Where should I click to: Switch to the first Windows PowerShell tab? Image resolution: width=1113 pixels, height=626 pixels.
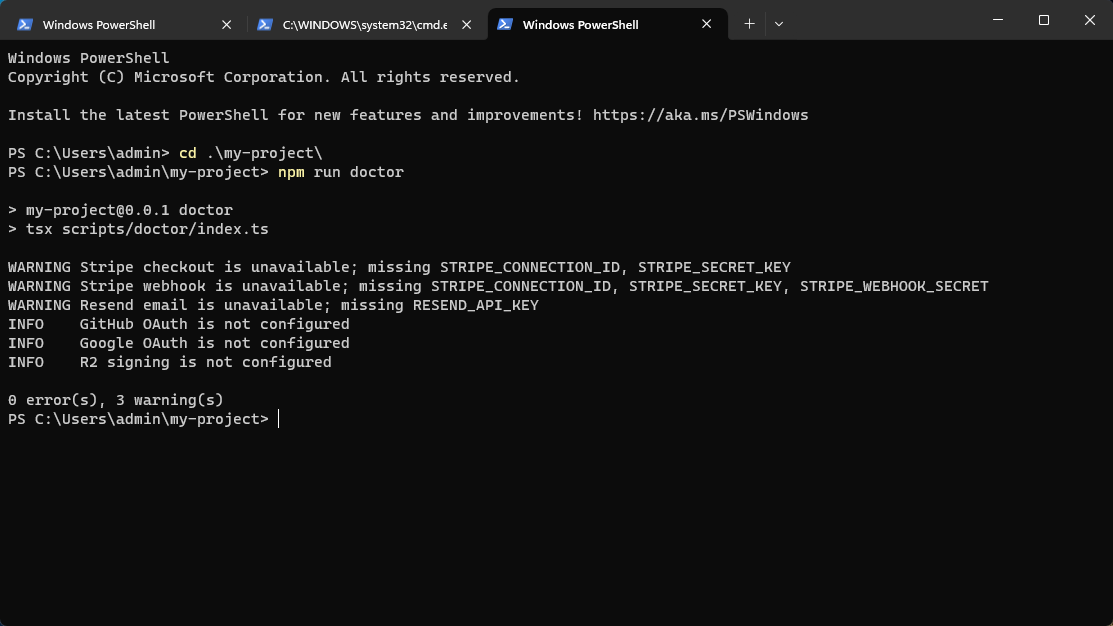(124, 24)
